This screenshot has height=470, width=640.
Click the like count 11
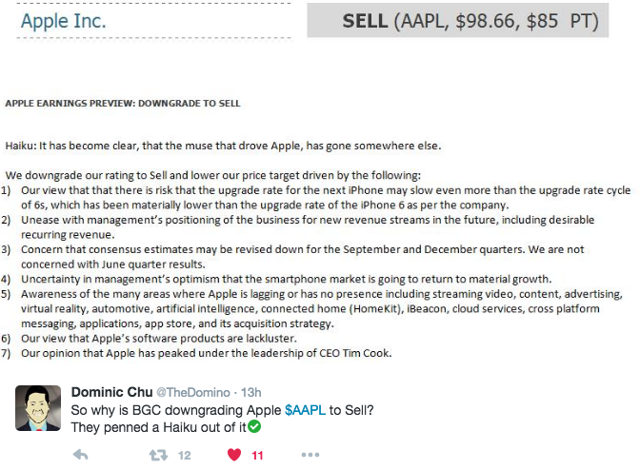[257, 455]
